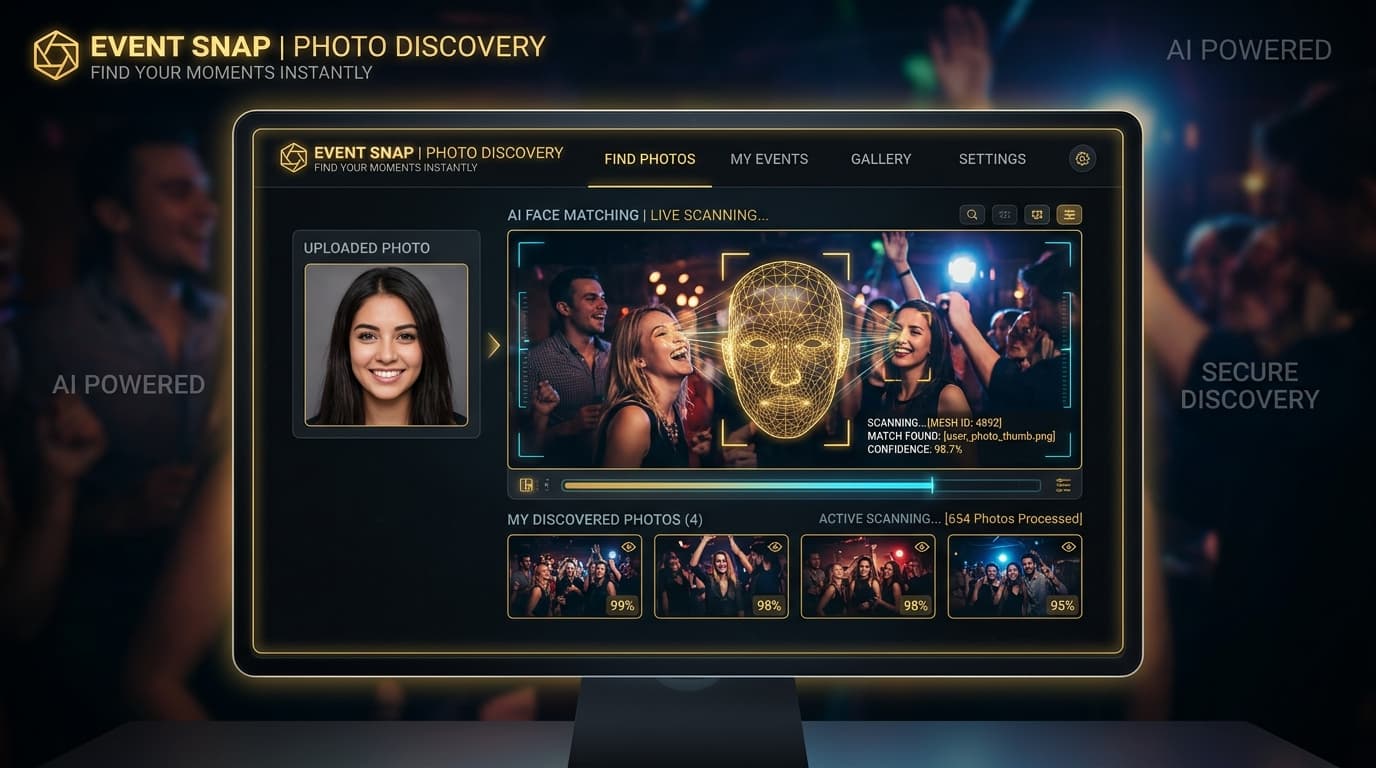
Task: Click the layout icon left of the scan progress bar
Action: click(527, 485)
